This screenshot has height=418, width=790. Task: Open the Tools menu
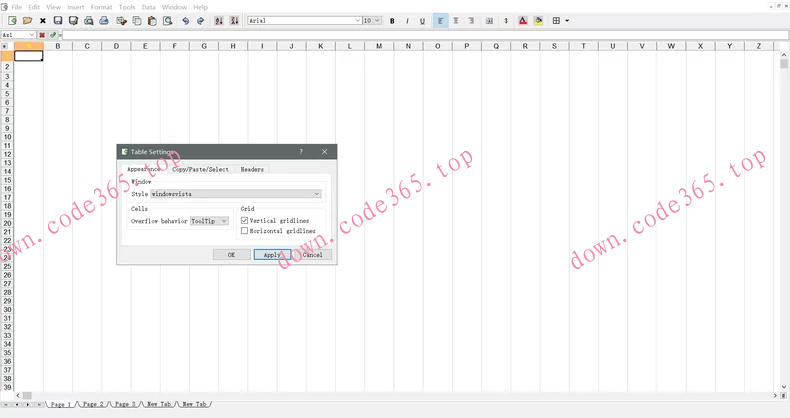tap(127, 7)
